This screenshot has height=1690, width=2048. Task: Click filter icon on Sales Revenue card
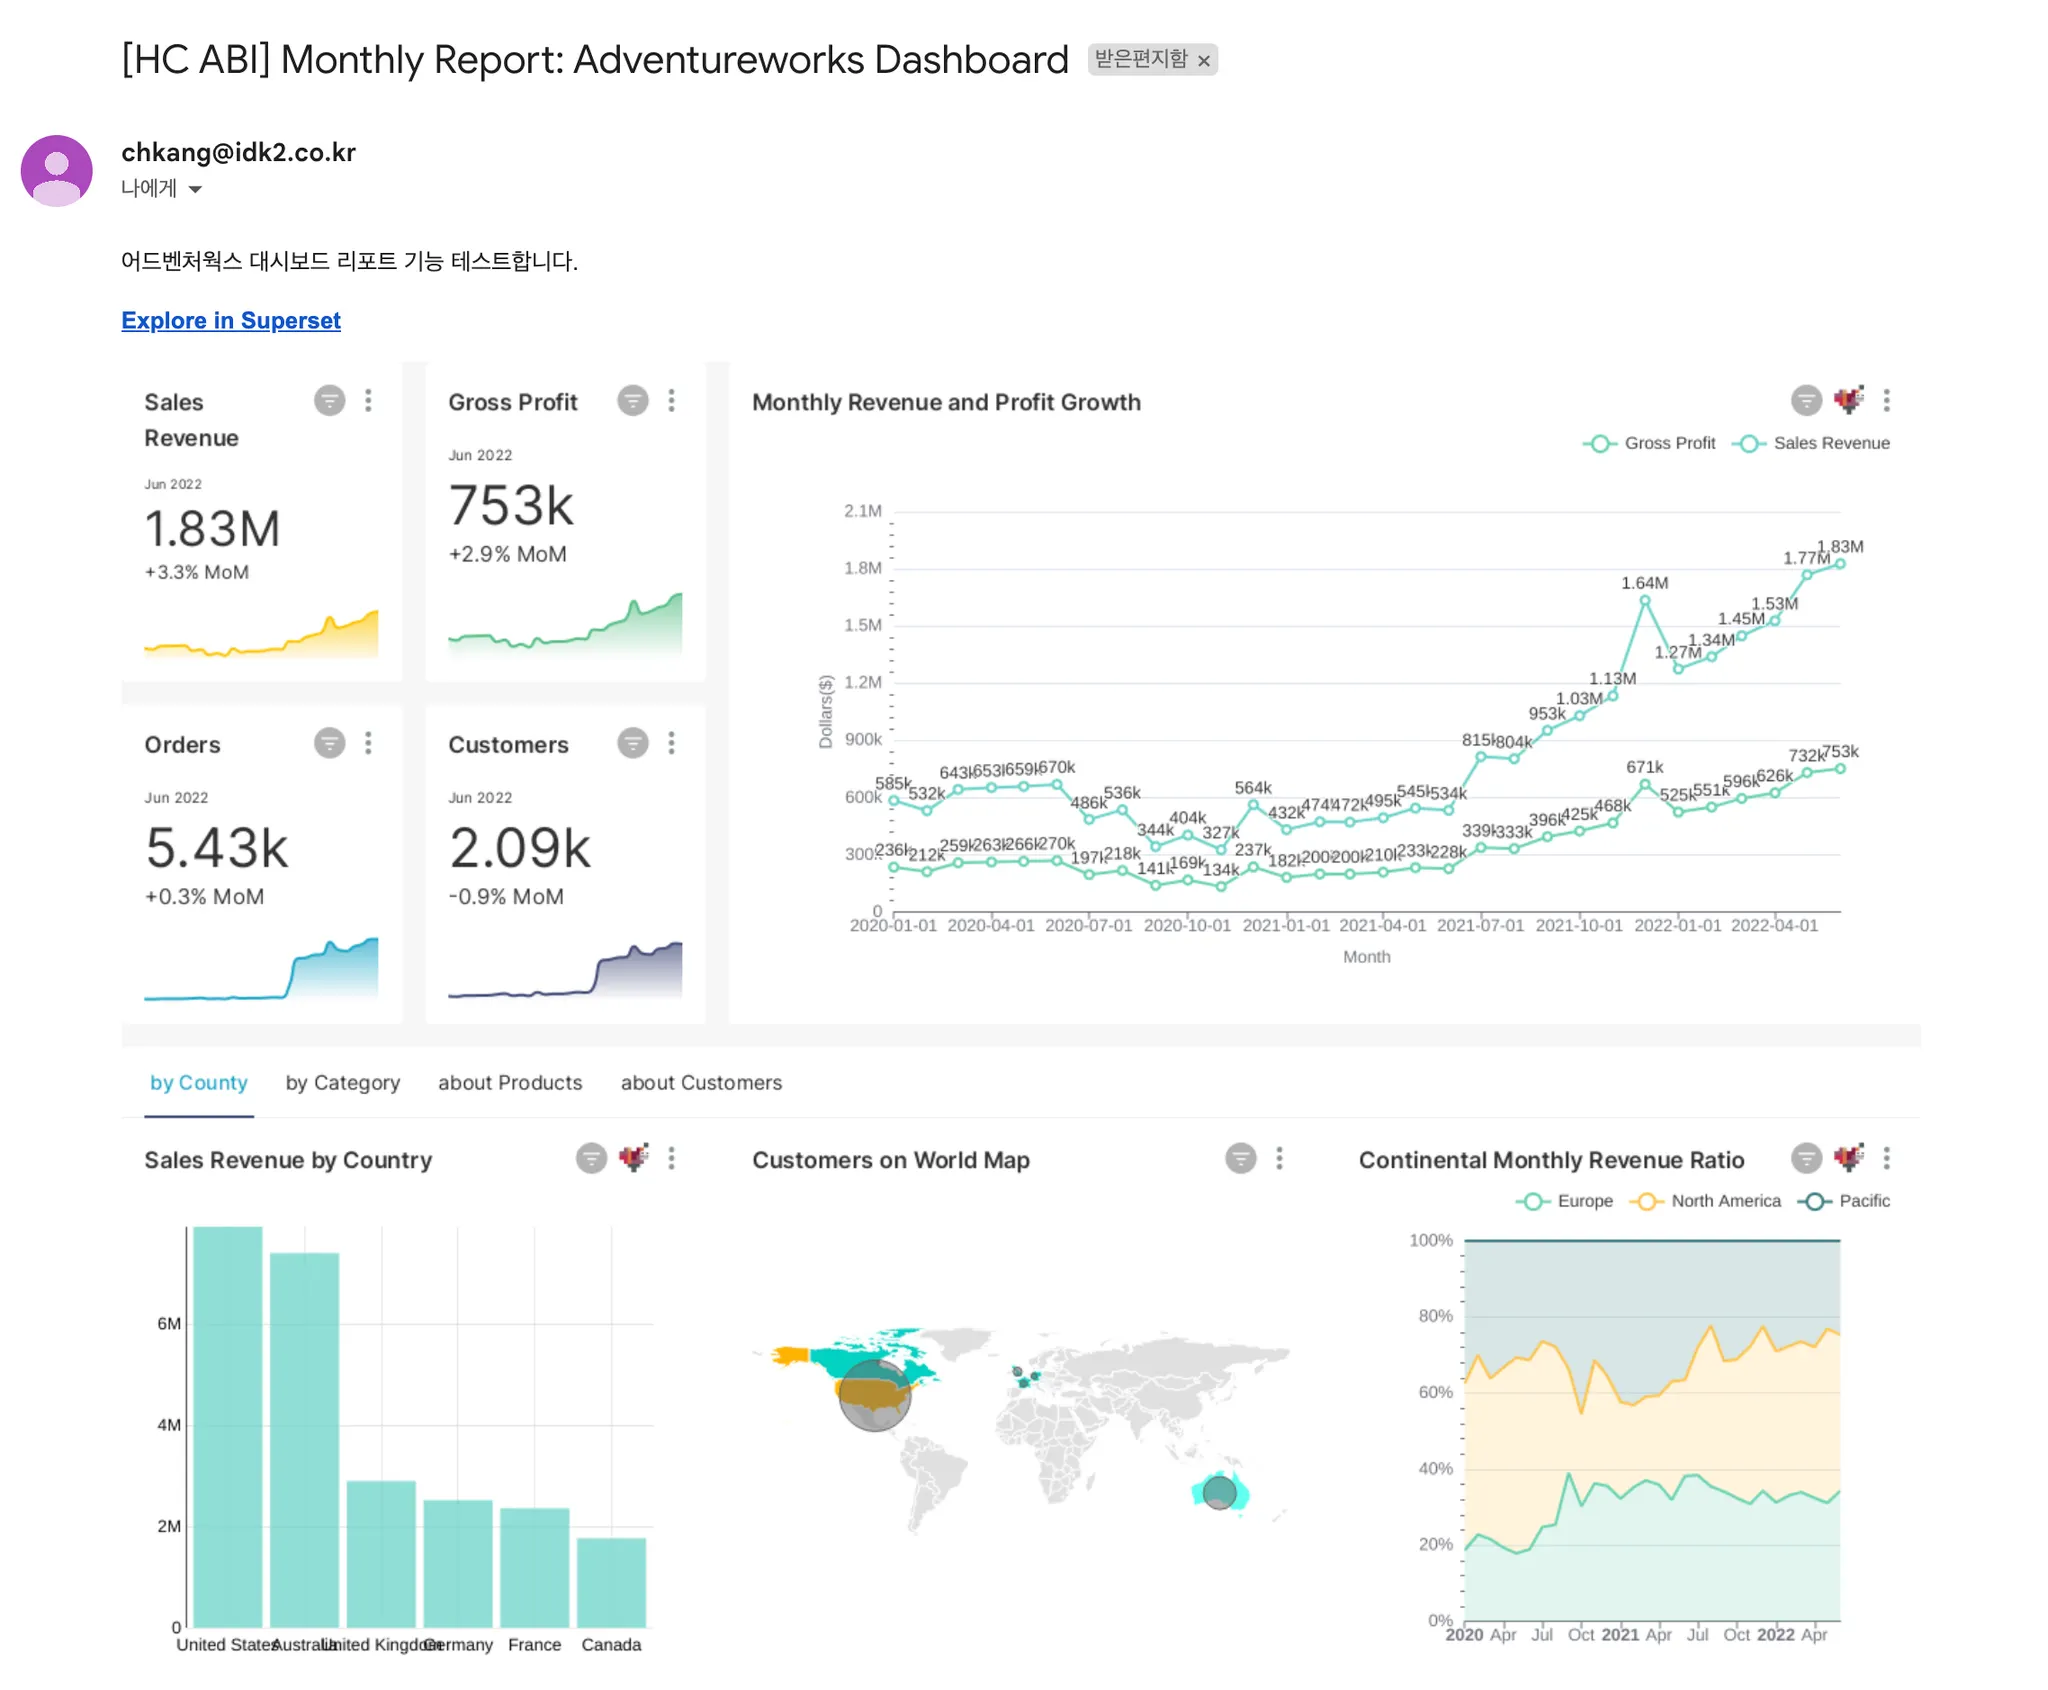point(329,401)
